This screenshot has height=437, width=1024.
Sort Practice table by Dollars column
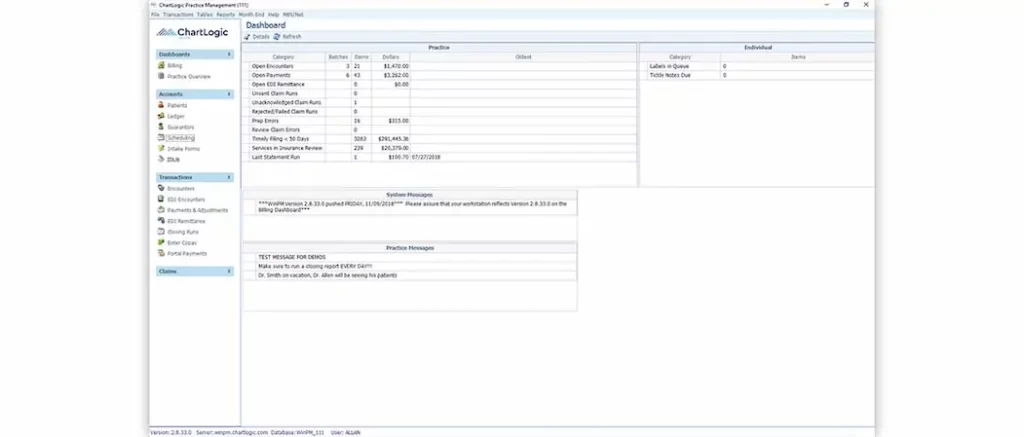[x=391, y=57]
